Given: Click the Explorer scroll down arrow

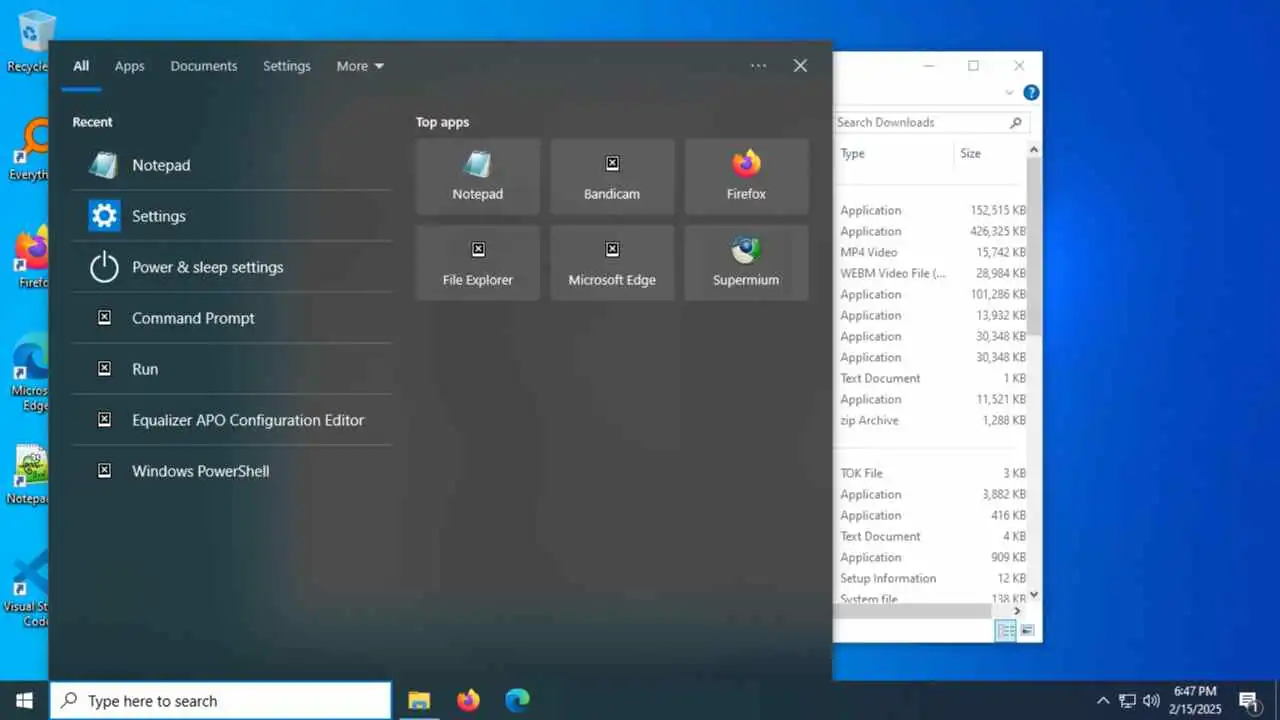Looking at the screenshot, I should pyautogui.click(x=1034, y=595).
